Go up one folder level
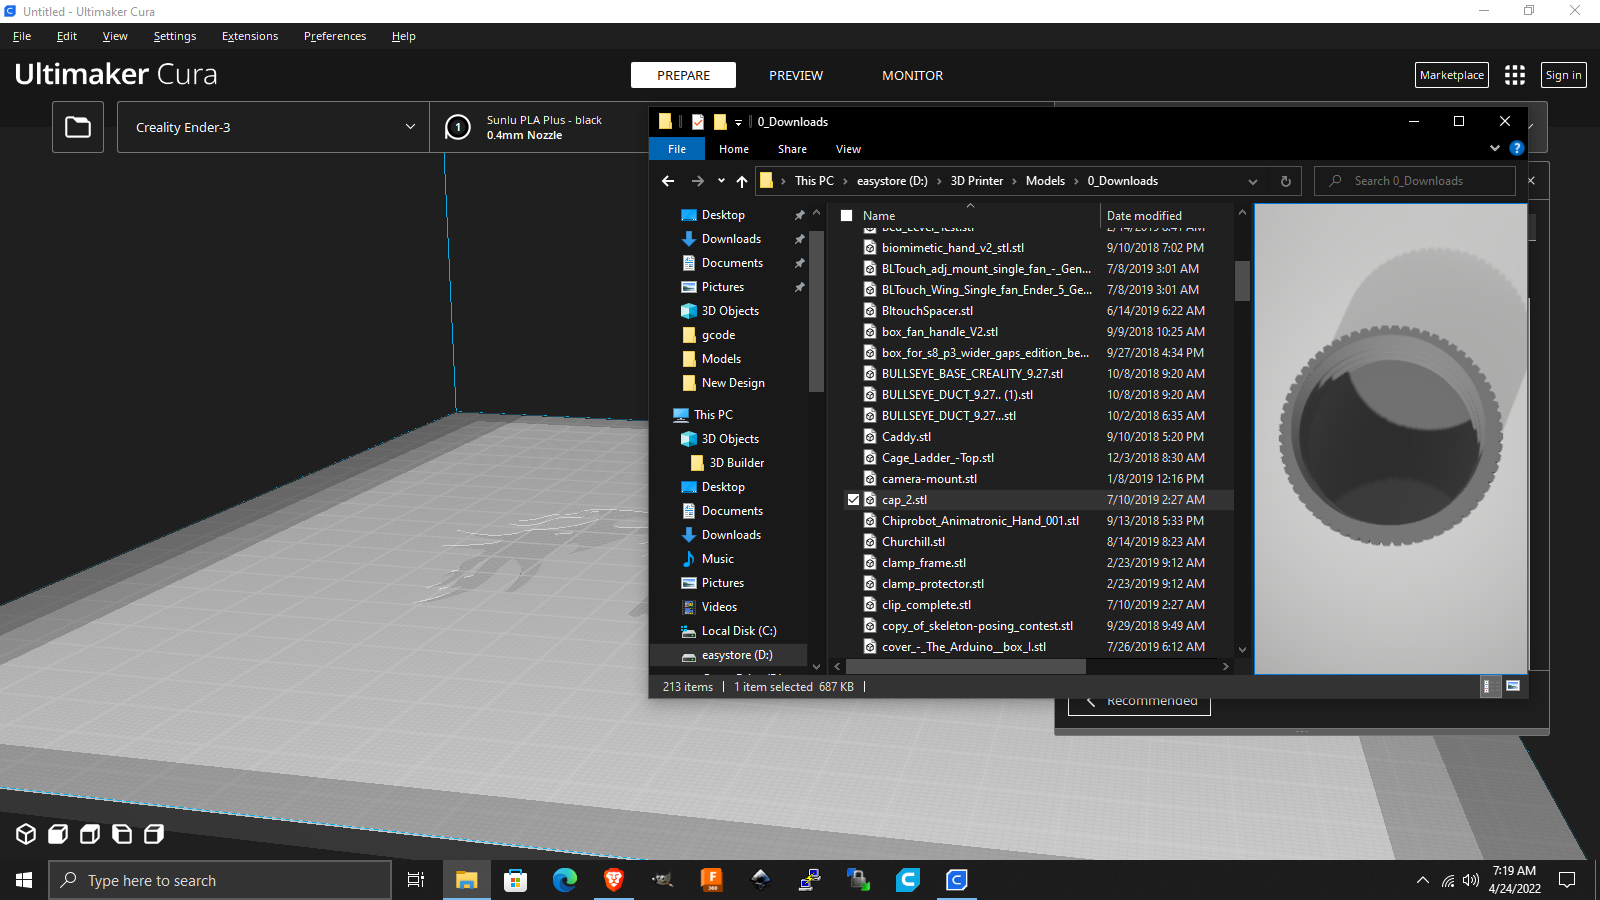Screen dimensions: 1600x900 (x=742, y=181)
